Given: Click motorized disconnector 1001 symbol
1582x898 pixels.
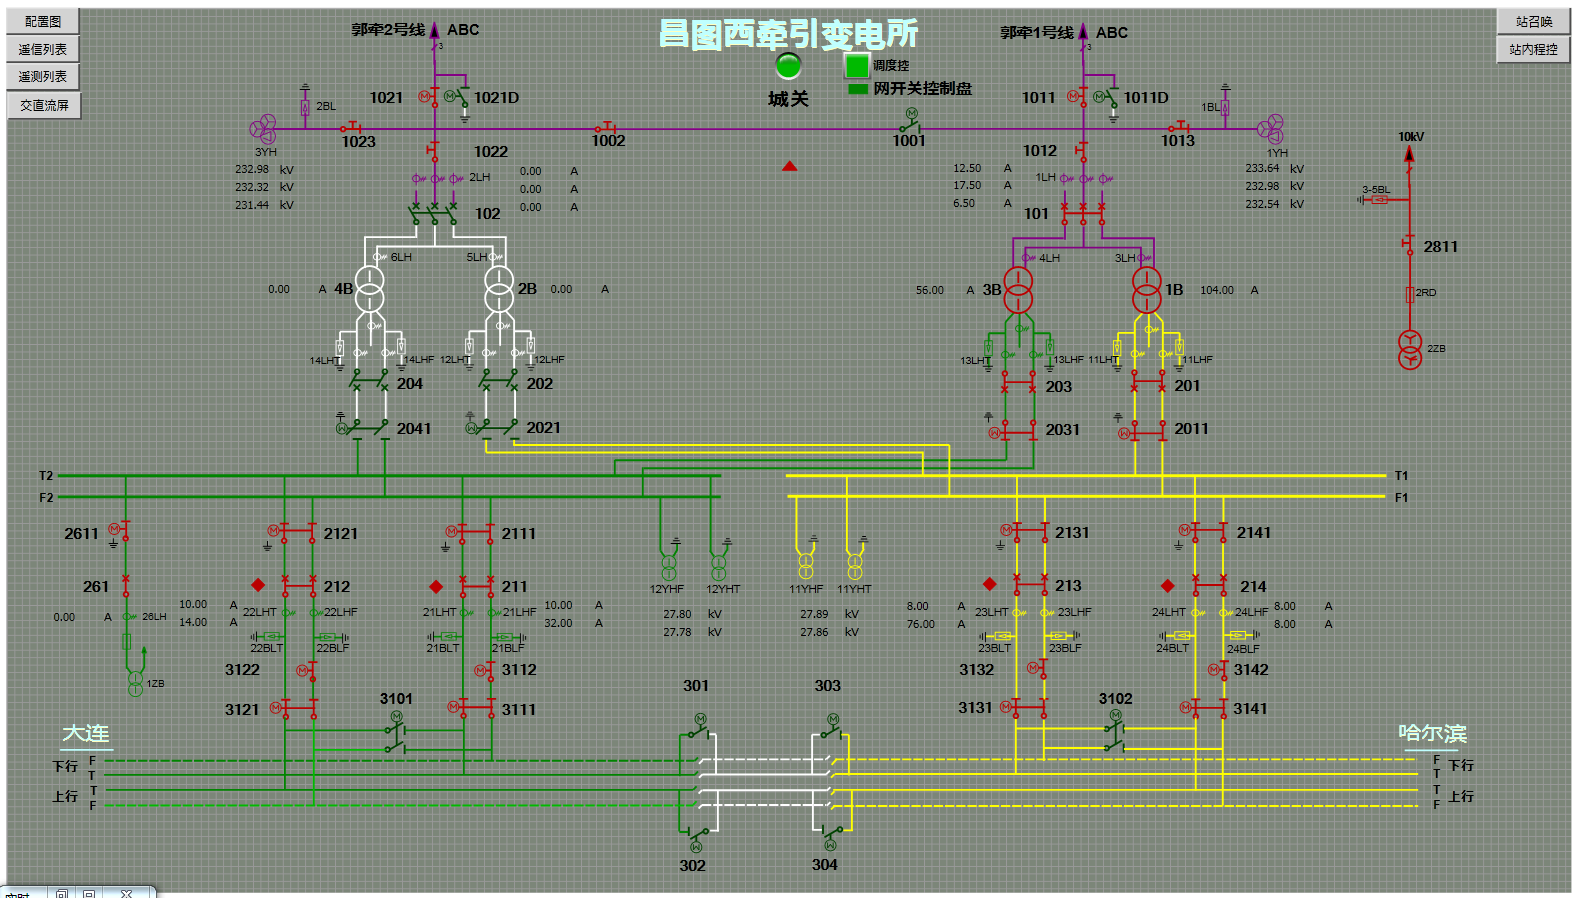Looking at the screenshot, I should 910,123.
